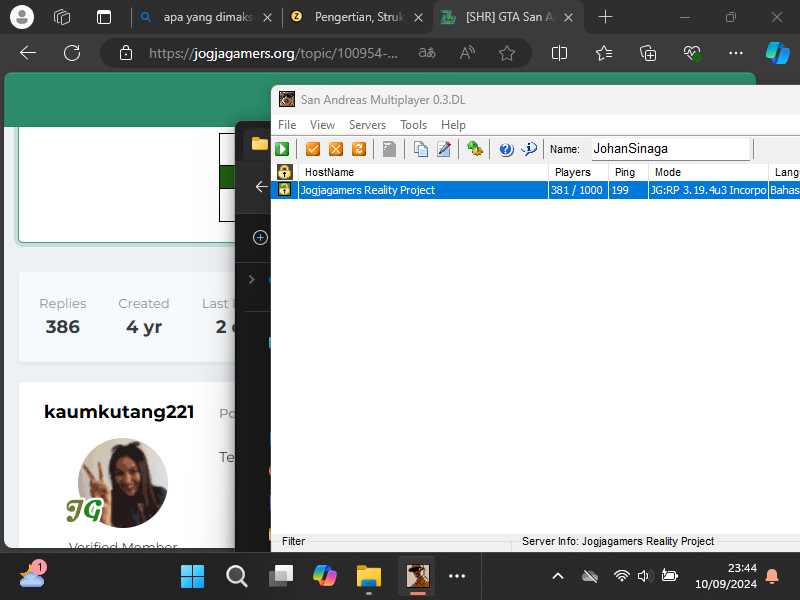The width and height of the screenshot is (800, 600).
Task: Open the browser Settings and more menu
Action: pos(736,53)
